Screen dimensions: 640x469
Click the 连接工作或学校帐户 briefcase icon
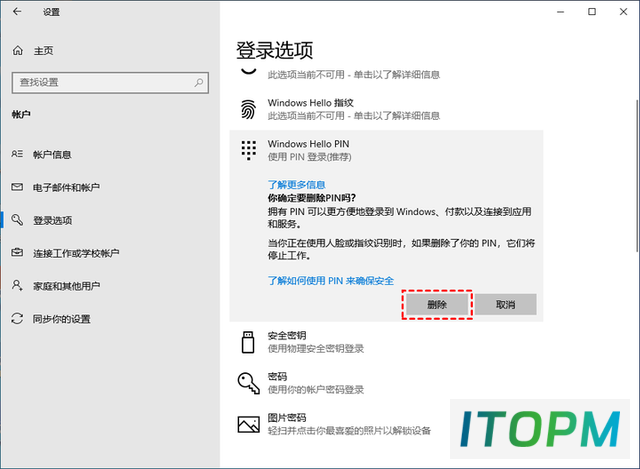17,253
